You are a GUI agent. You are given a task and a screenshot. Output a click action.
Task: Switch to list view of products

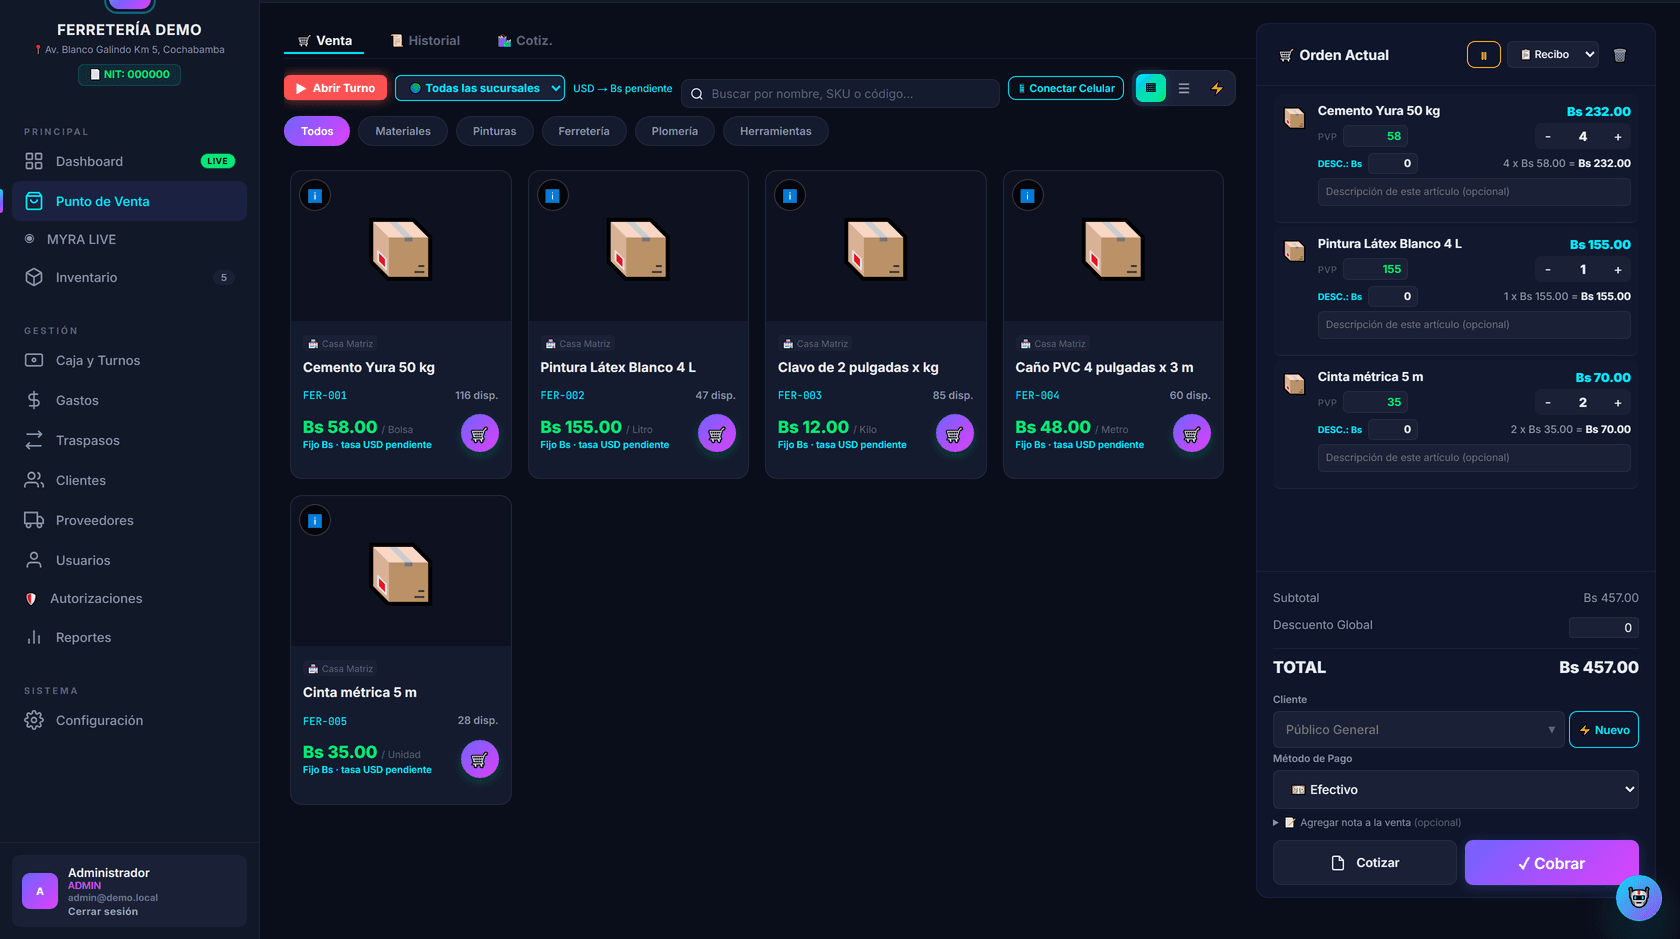(x=1184, y=88)
